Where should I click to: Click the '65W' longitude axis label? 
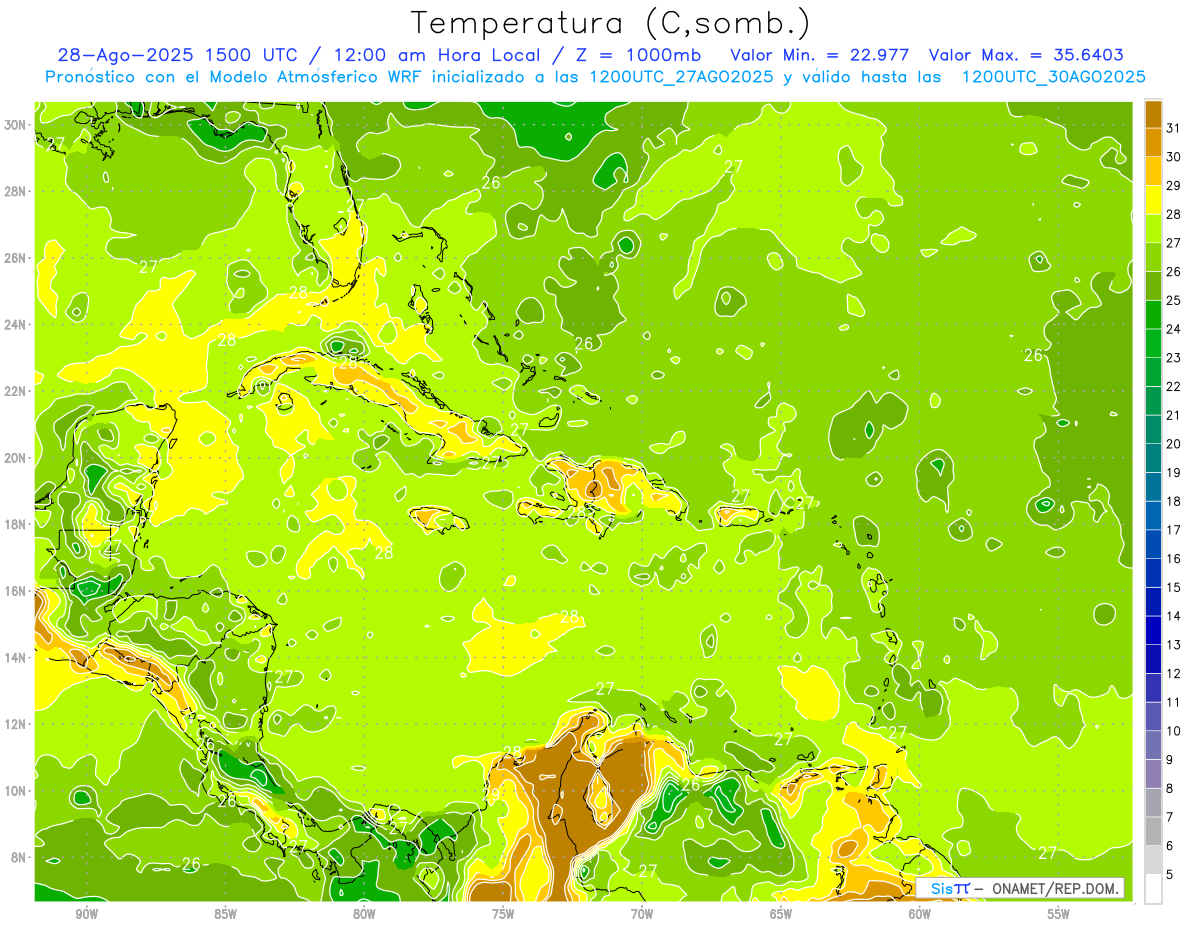781,914
